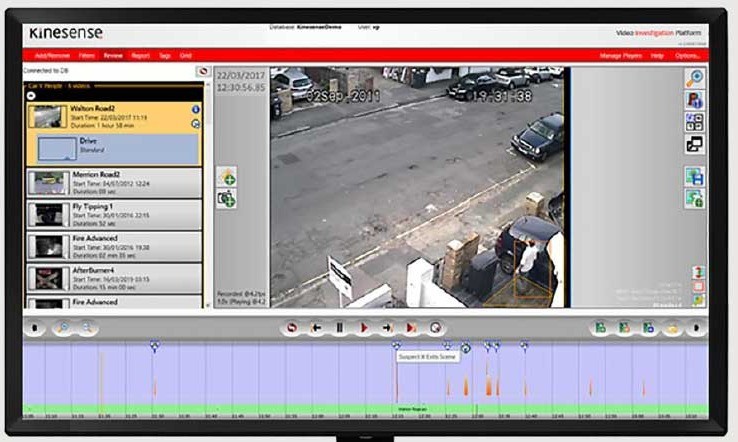Click the magnifier zoom icon beside the video

pyautogui.click(x=695, y=78)
